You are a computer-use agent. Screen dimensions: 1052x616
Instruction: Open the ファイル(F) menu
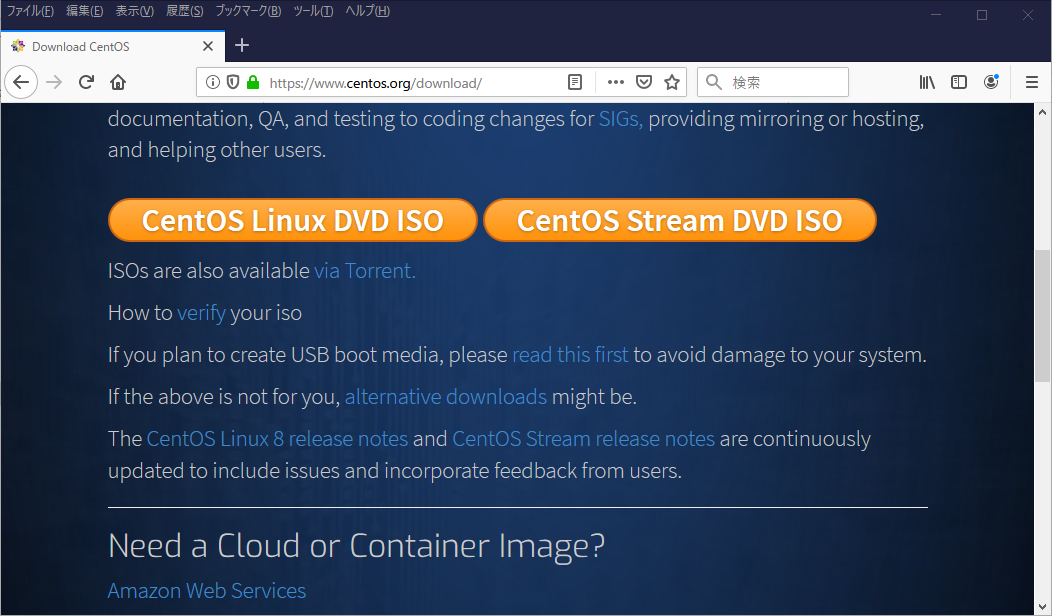(30, 11)
